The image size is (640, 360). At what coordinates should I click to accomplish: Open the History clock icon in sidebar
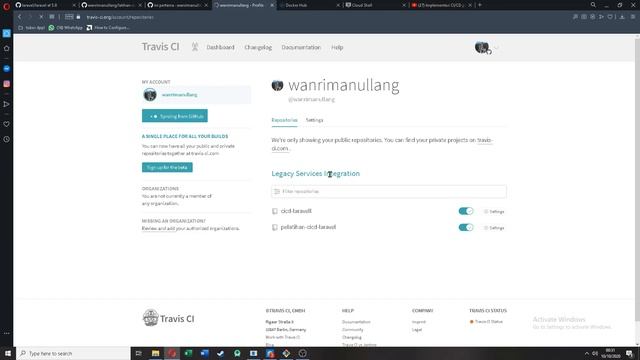click(7, 139)
